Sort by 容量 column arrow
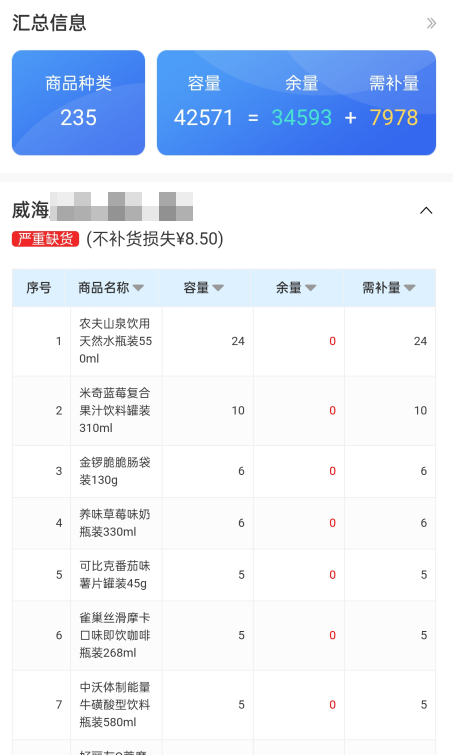The image size is (457, 755). [x=218, y=288]
